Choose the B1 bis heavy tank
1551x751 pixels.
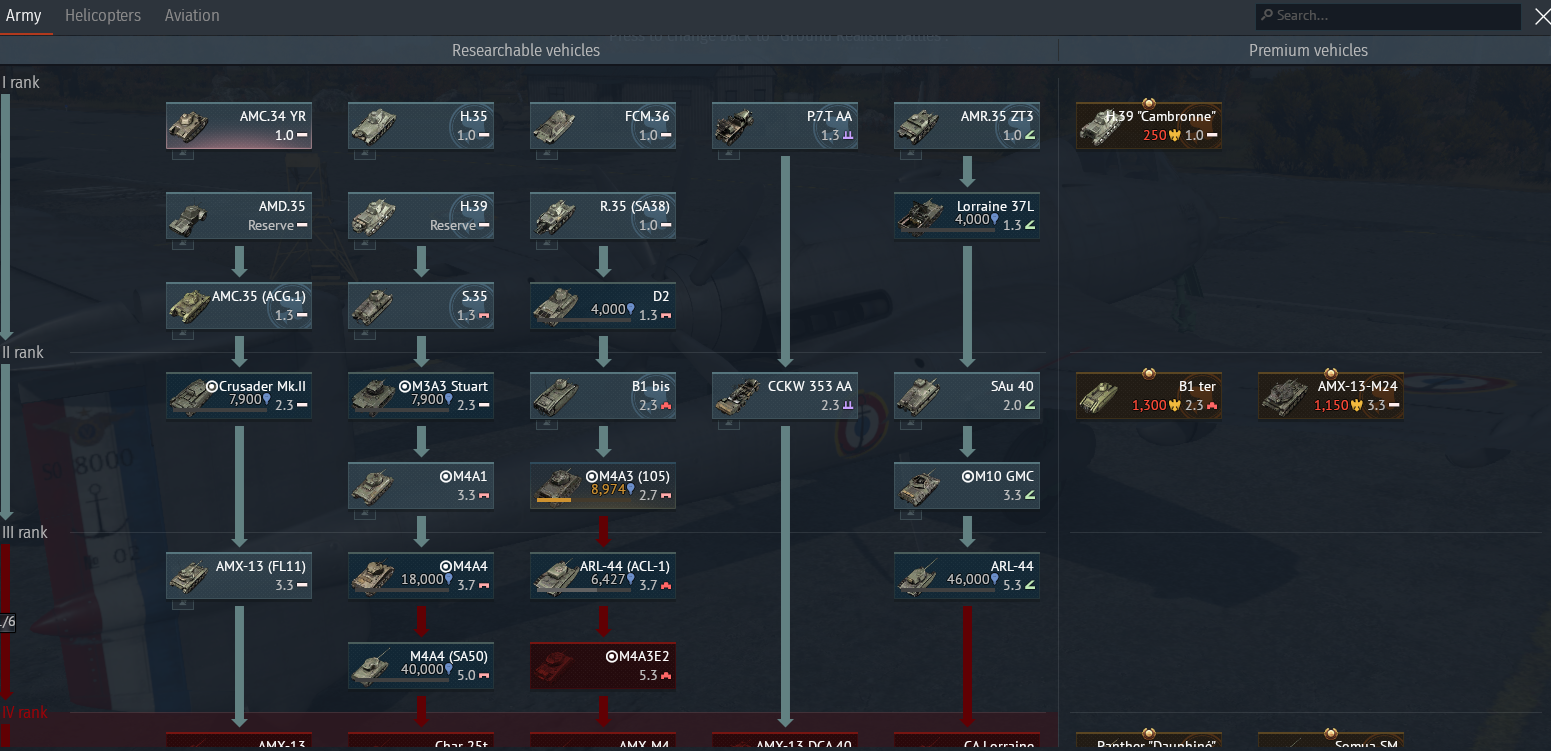point(603,396)
